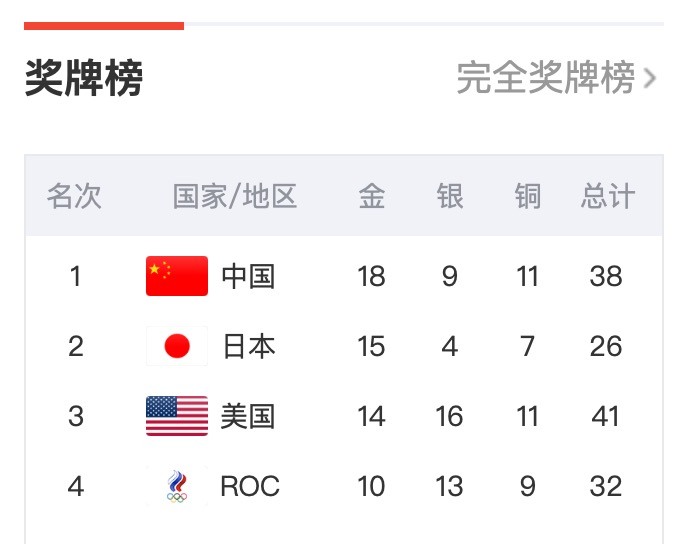Select the 奖牌榜 section heading
Viewport: 690px width, 544px height.
84,77
